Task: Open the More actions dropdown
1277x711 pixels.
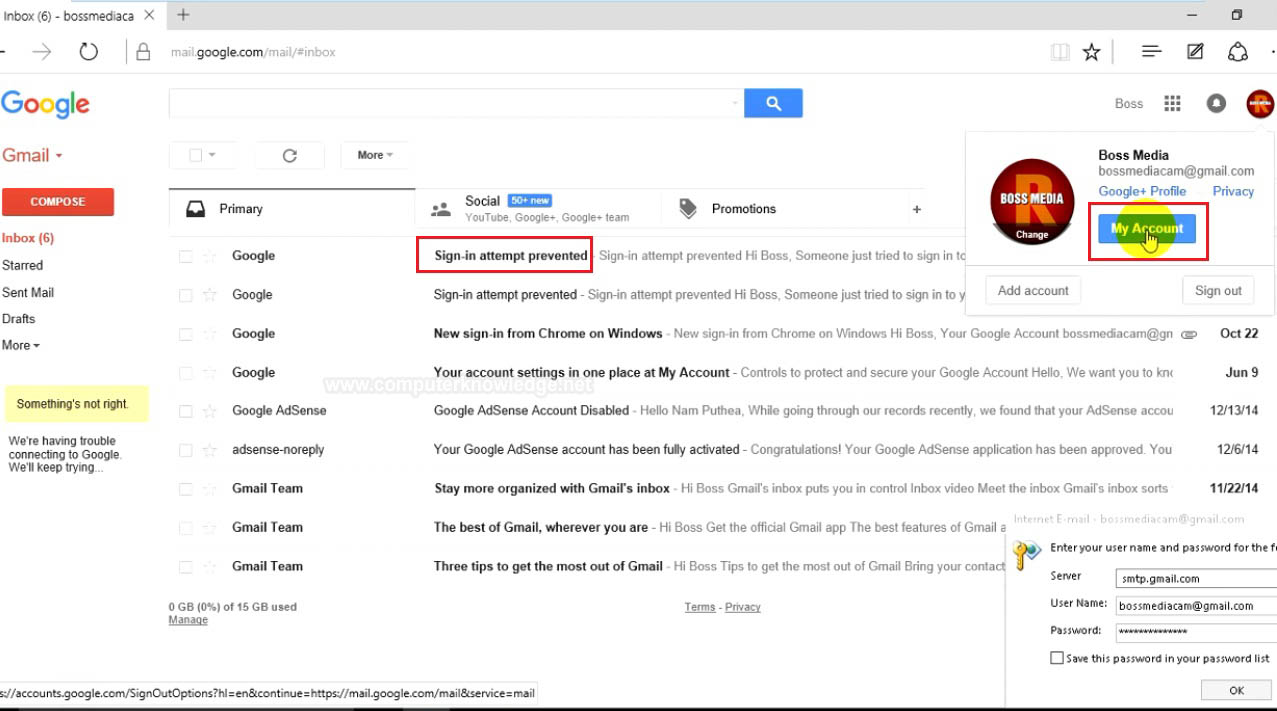Action: click(375, 155)
